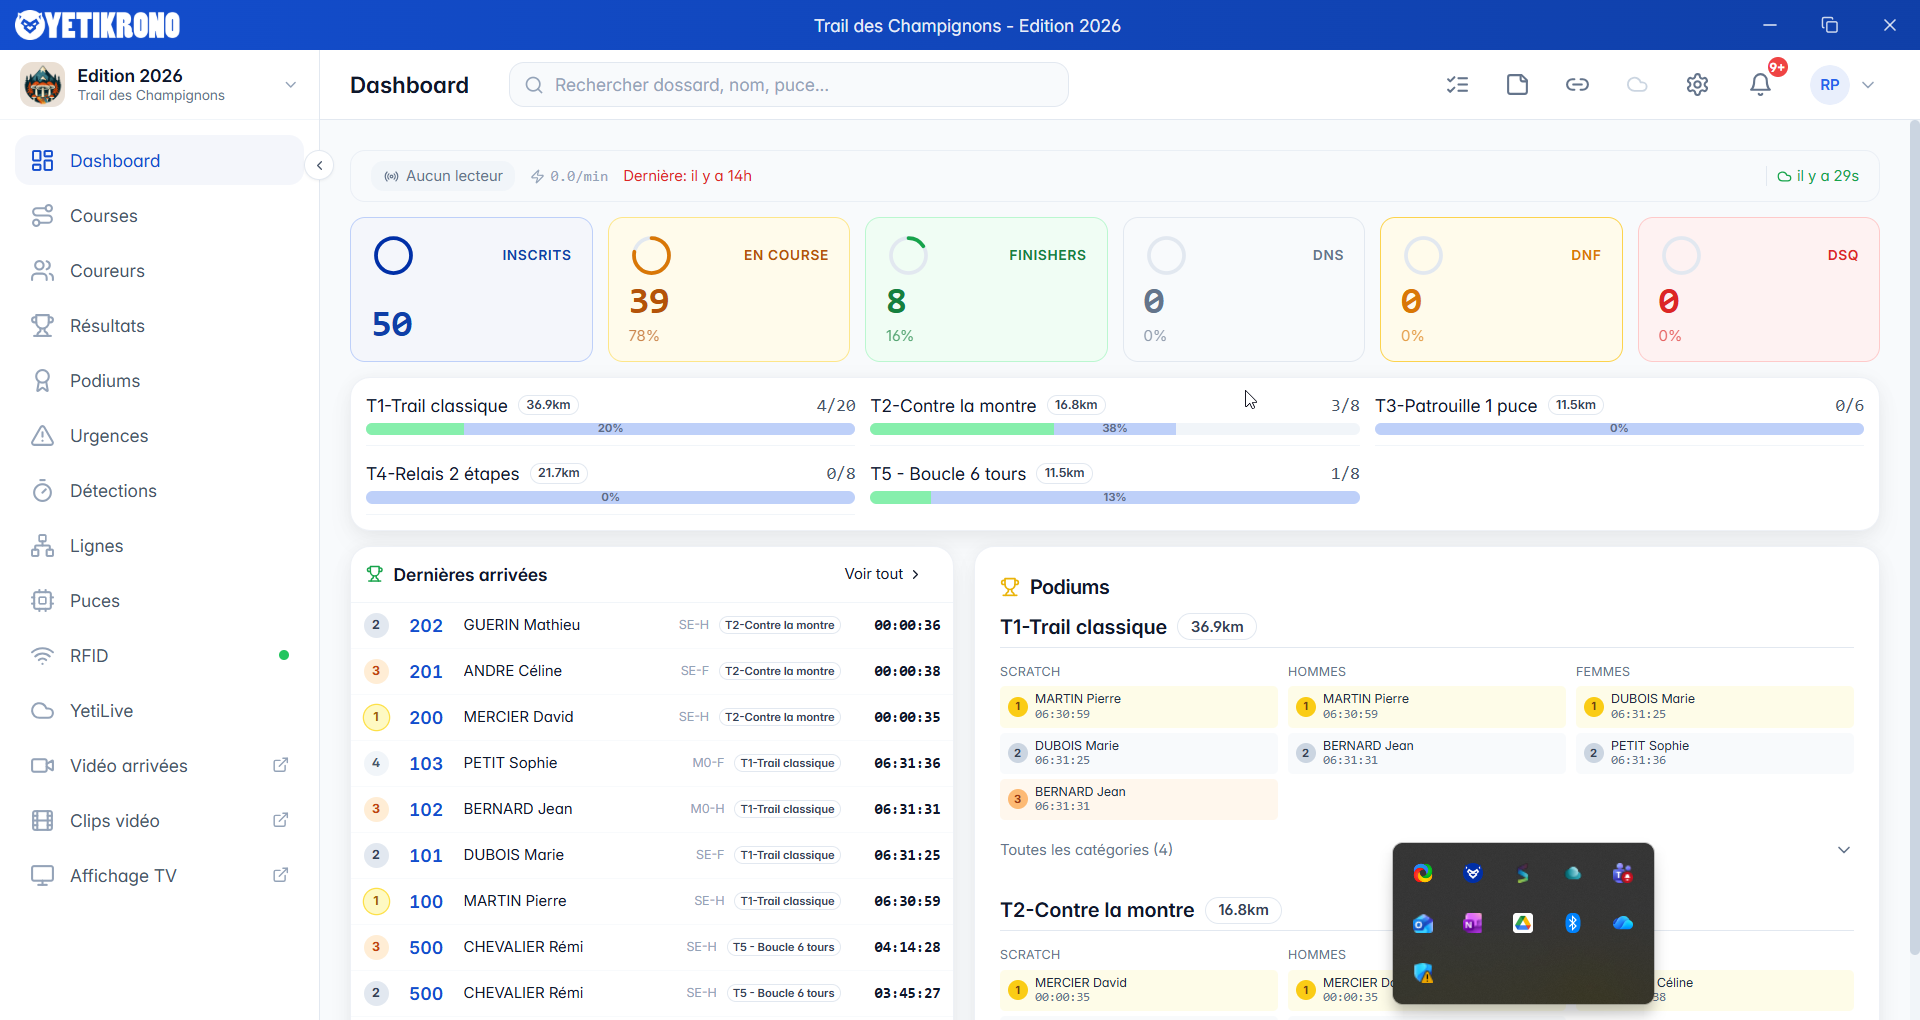Image resolution: width=1920 pixels, height=1020 pixels.
Task: Open the RFID sidebar item
Action: click(x=89, y=656)
